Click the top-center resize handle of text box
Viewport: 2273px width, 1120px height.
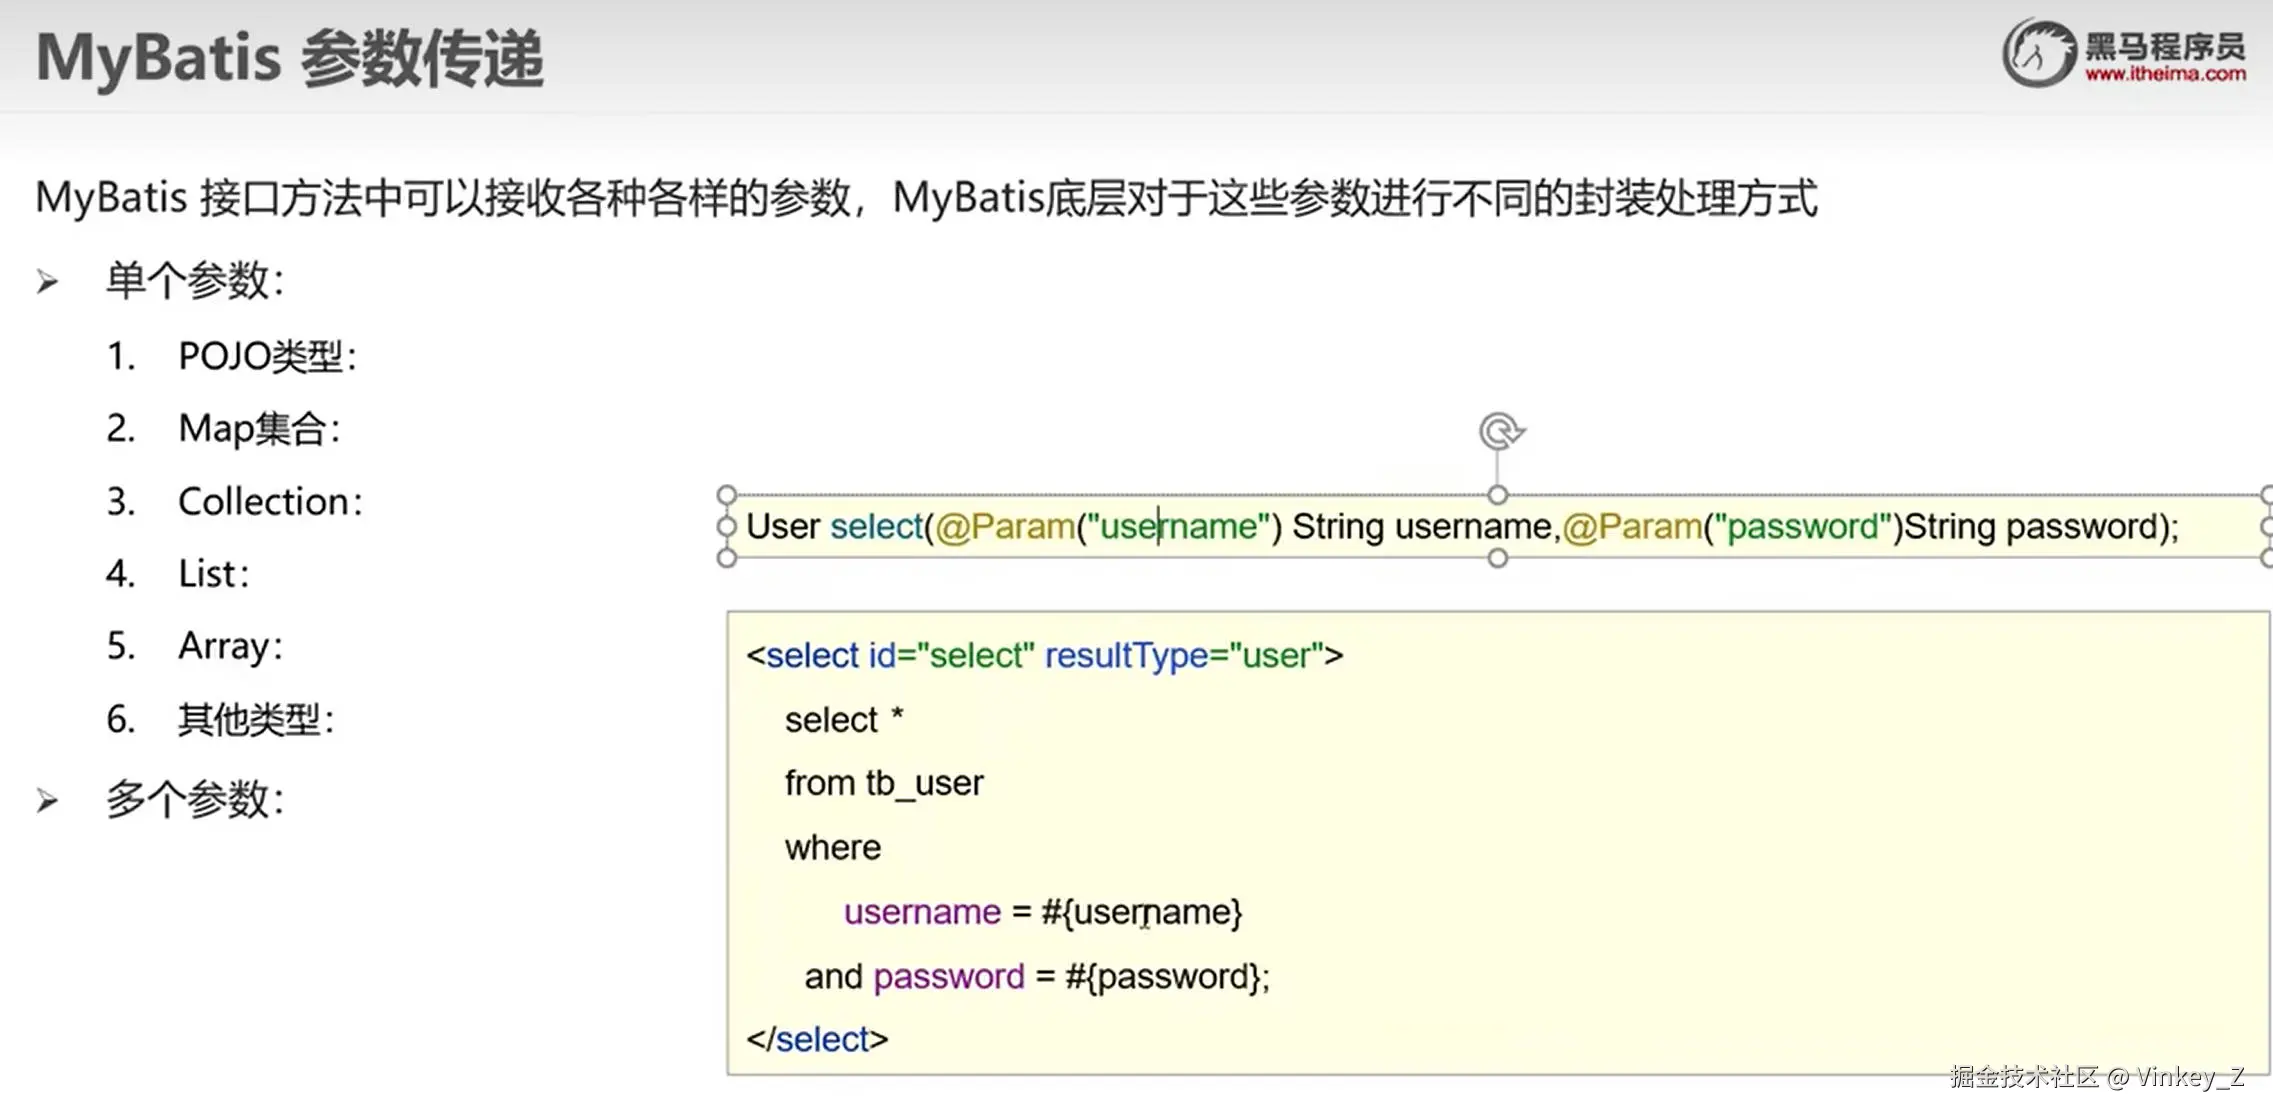[x=1497, y=495]
